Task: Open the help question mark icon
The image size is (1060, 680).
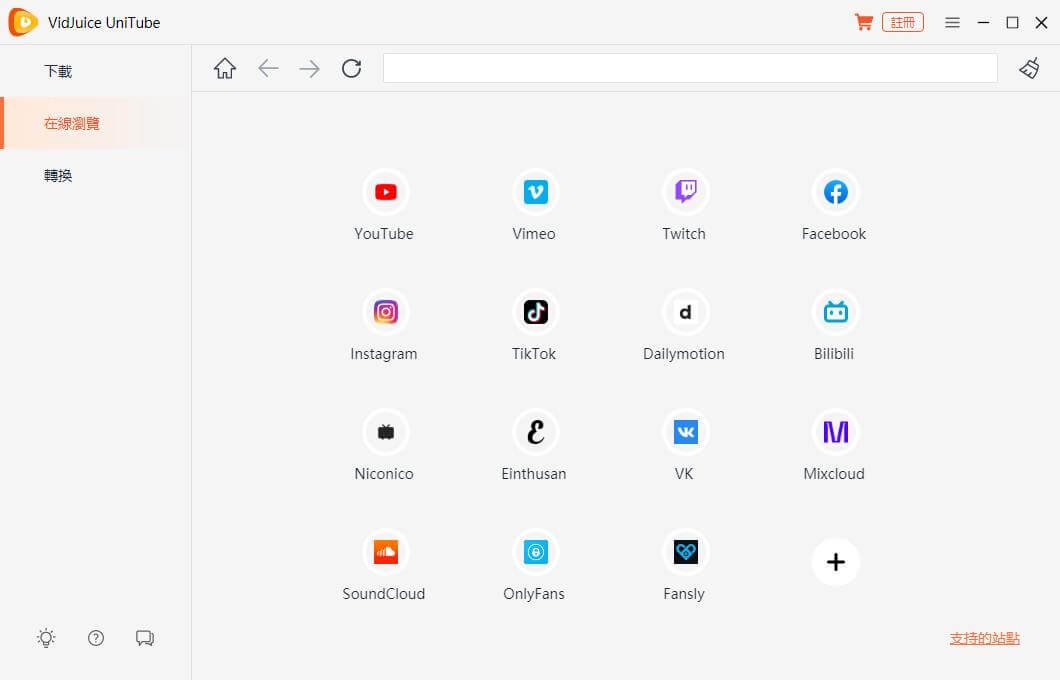Action: pyautogui.click(x=96, y=638)
